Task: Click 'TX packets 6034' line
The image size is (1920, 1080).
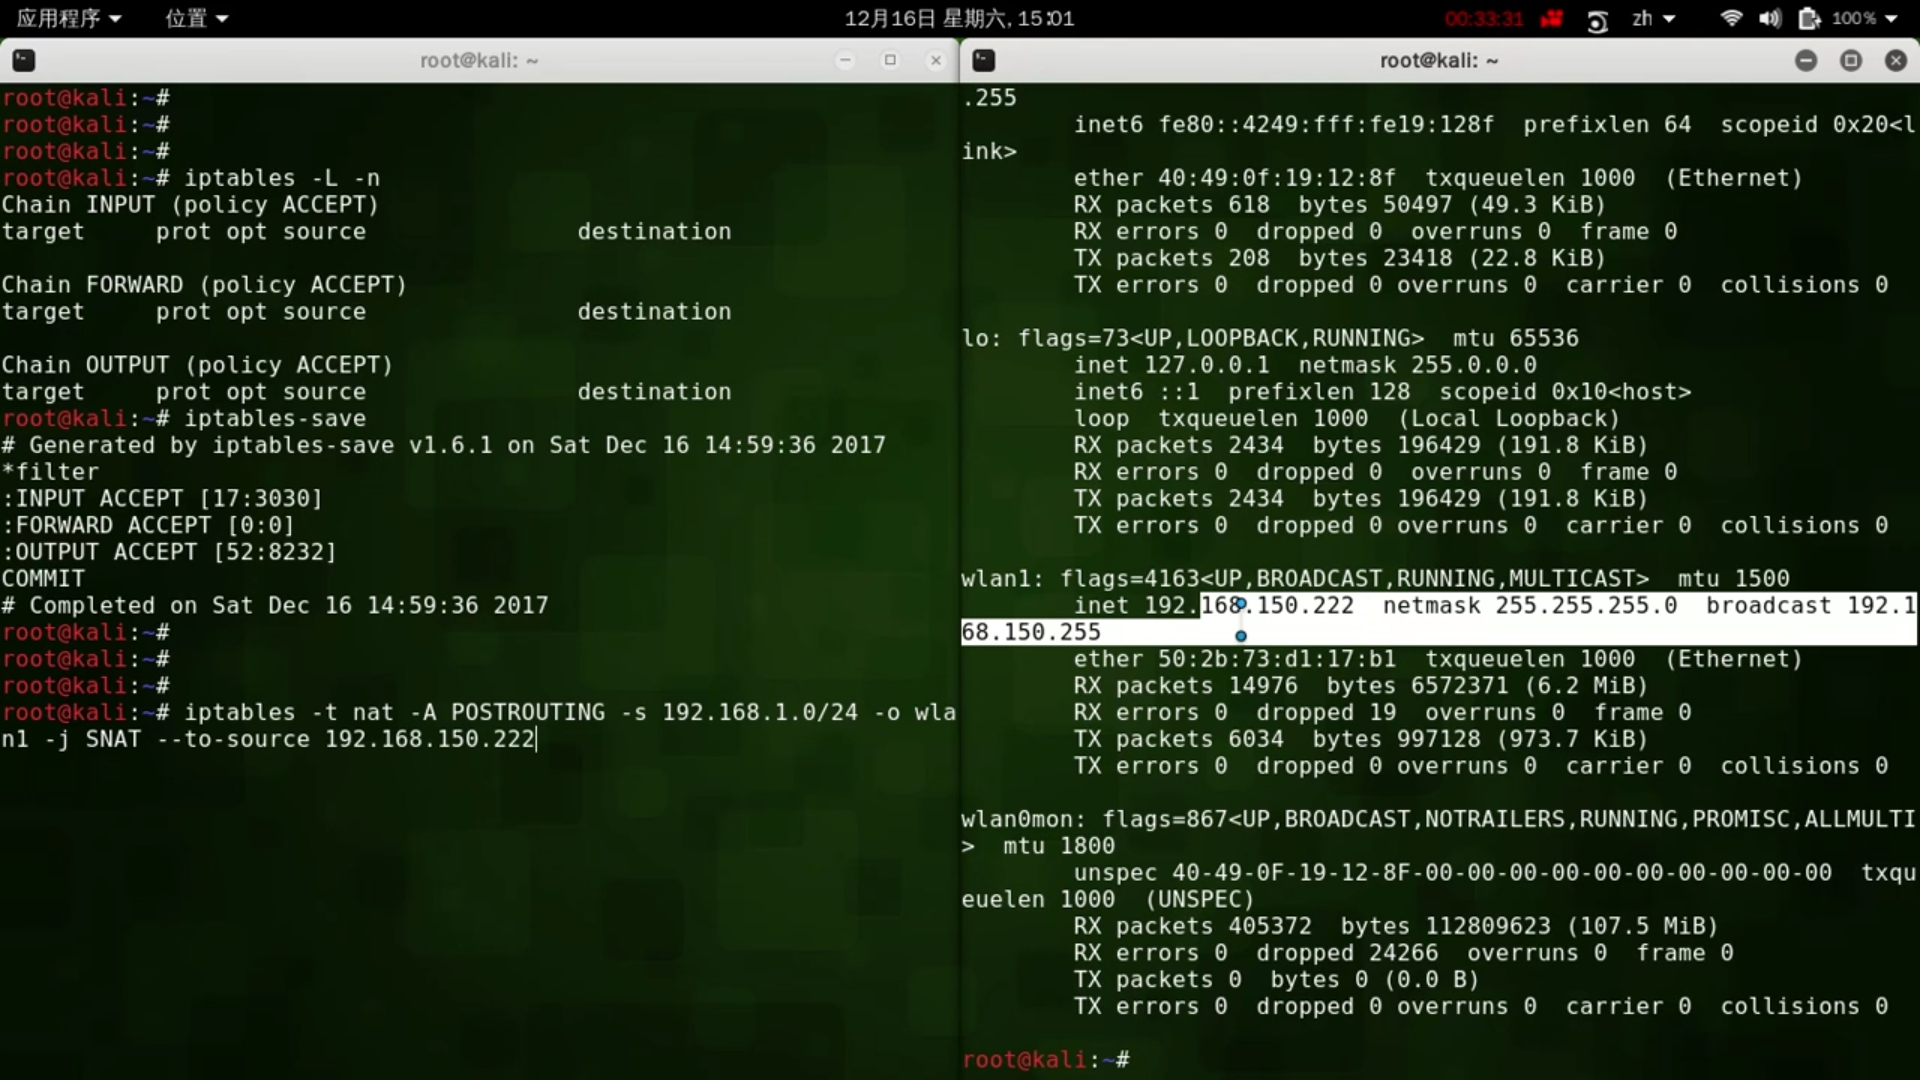Action: coord(1360,739)
